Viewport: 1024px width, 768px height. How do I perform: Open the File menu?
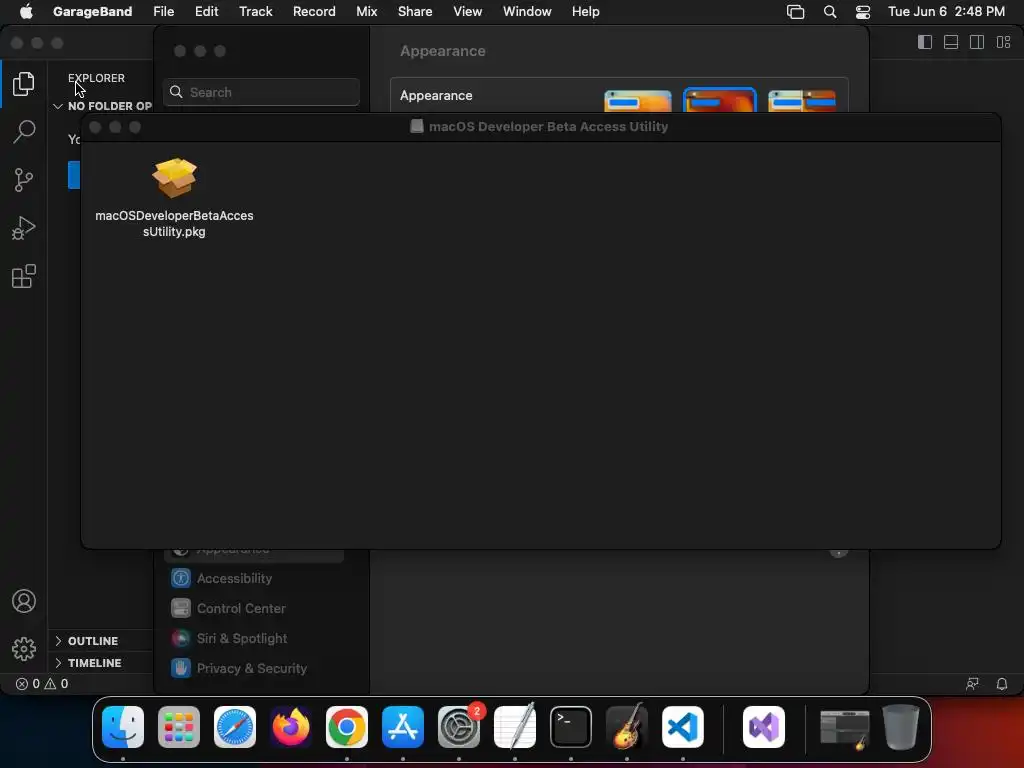coord(163,11)
